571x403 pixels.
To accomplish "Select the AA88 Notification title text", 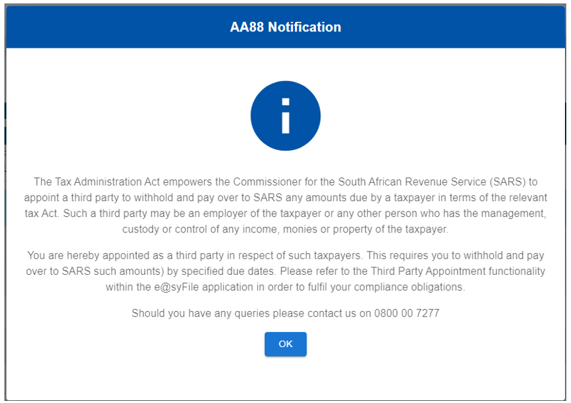I will coord(286,27).
